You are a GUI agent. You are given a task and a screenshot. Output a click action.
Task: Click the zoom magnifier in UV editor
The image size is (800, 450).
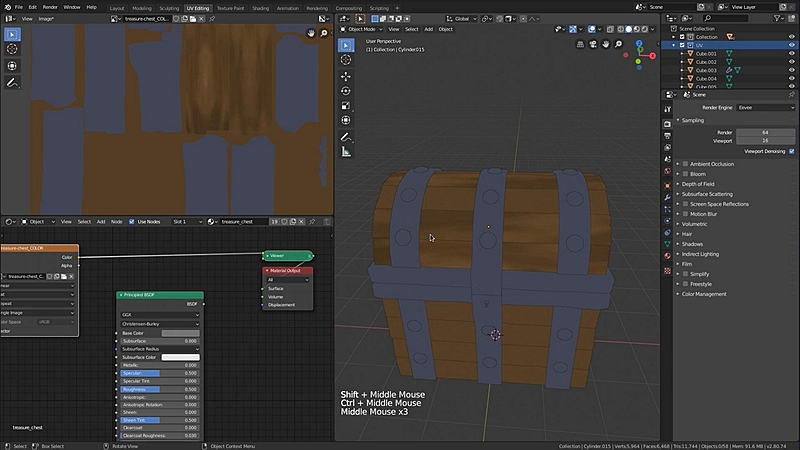[323, 33]
